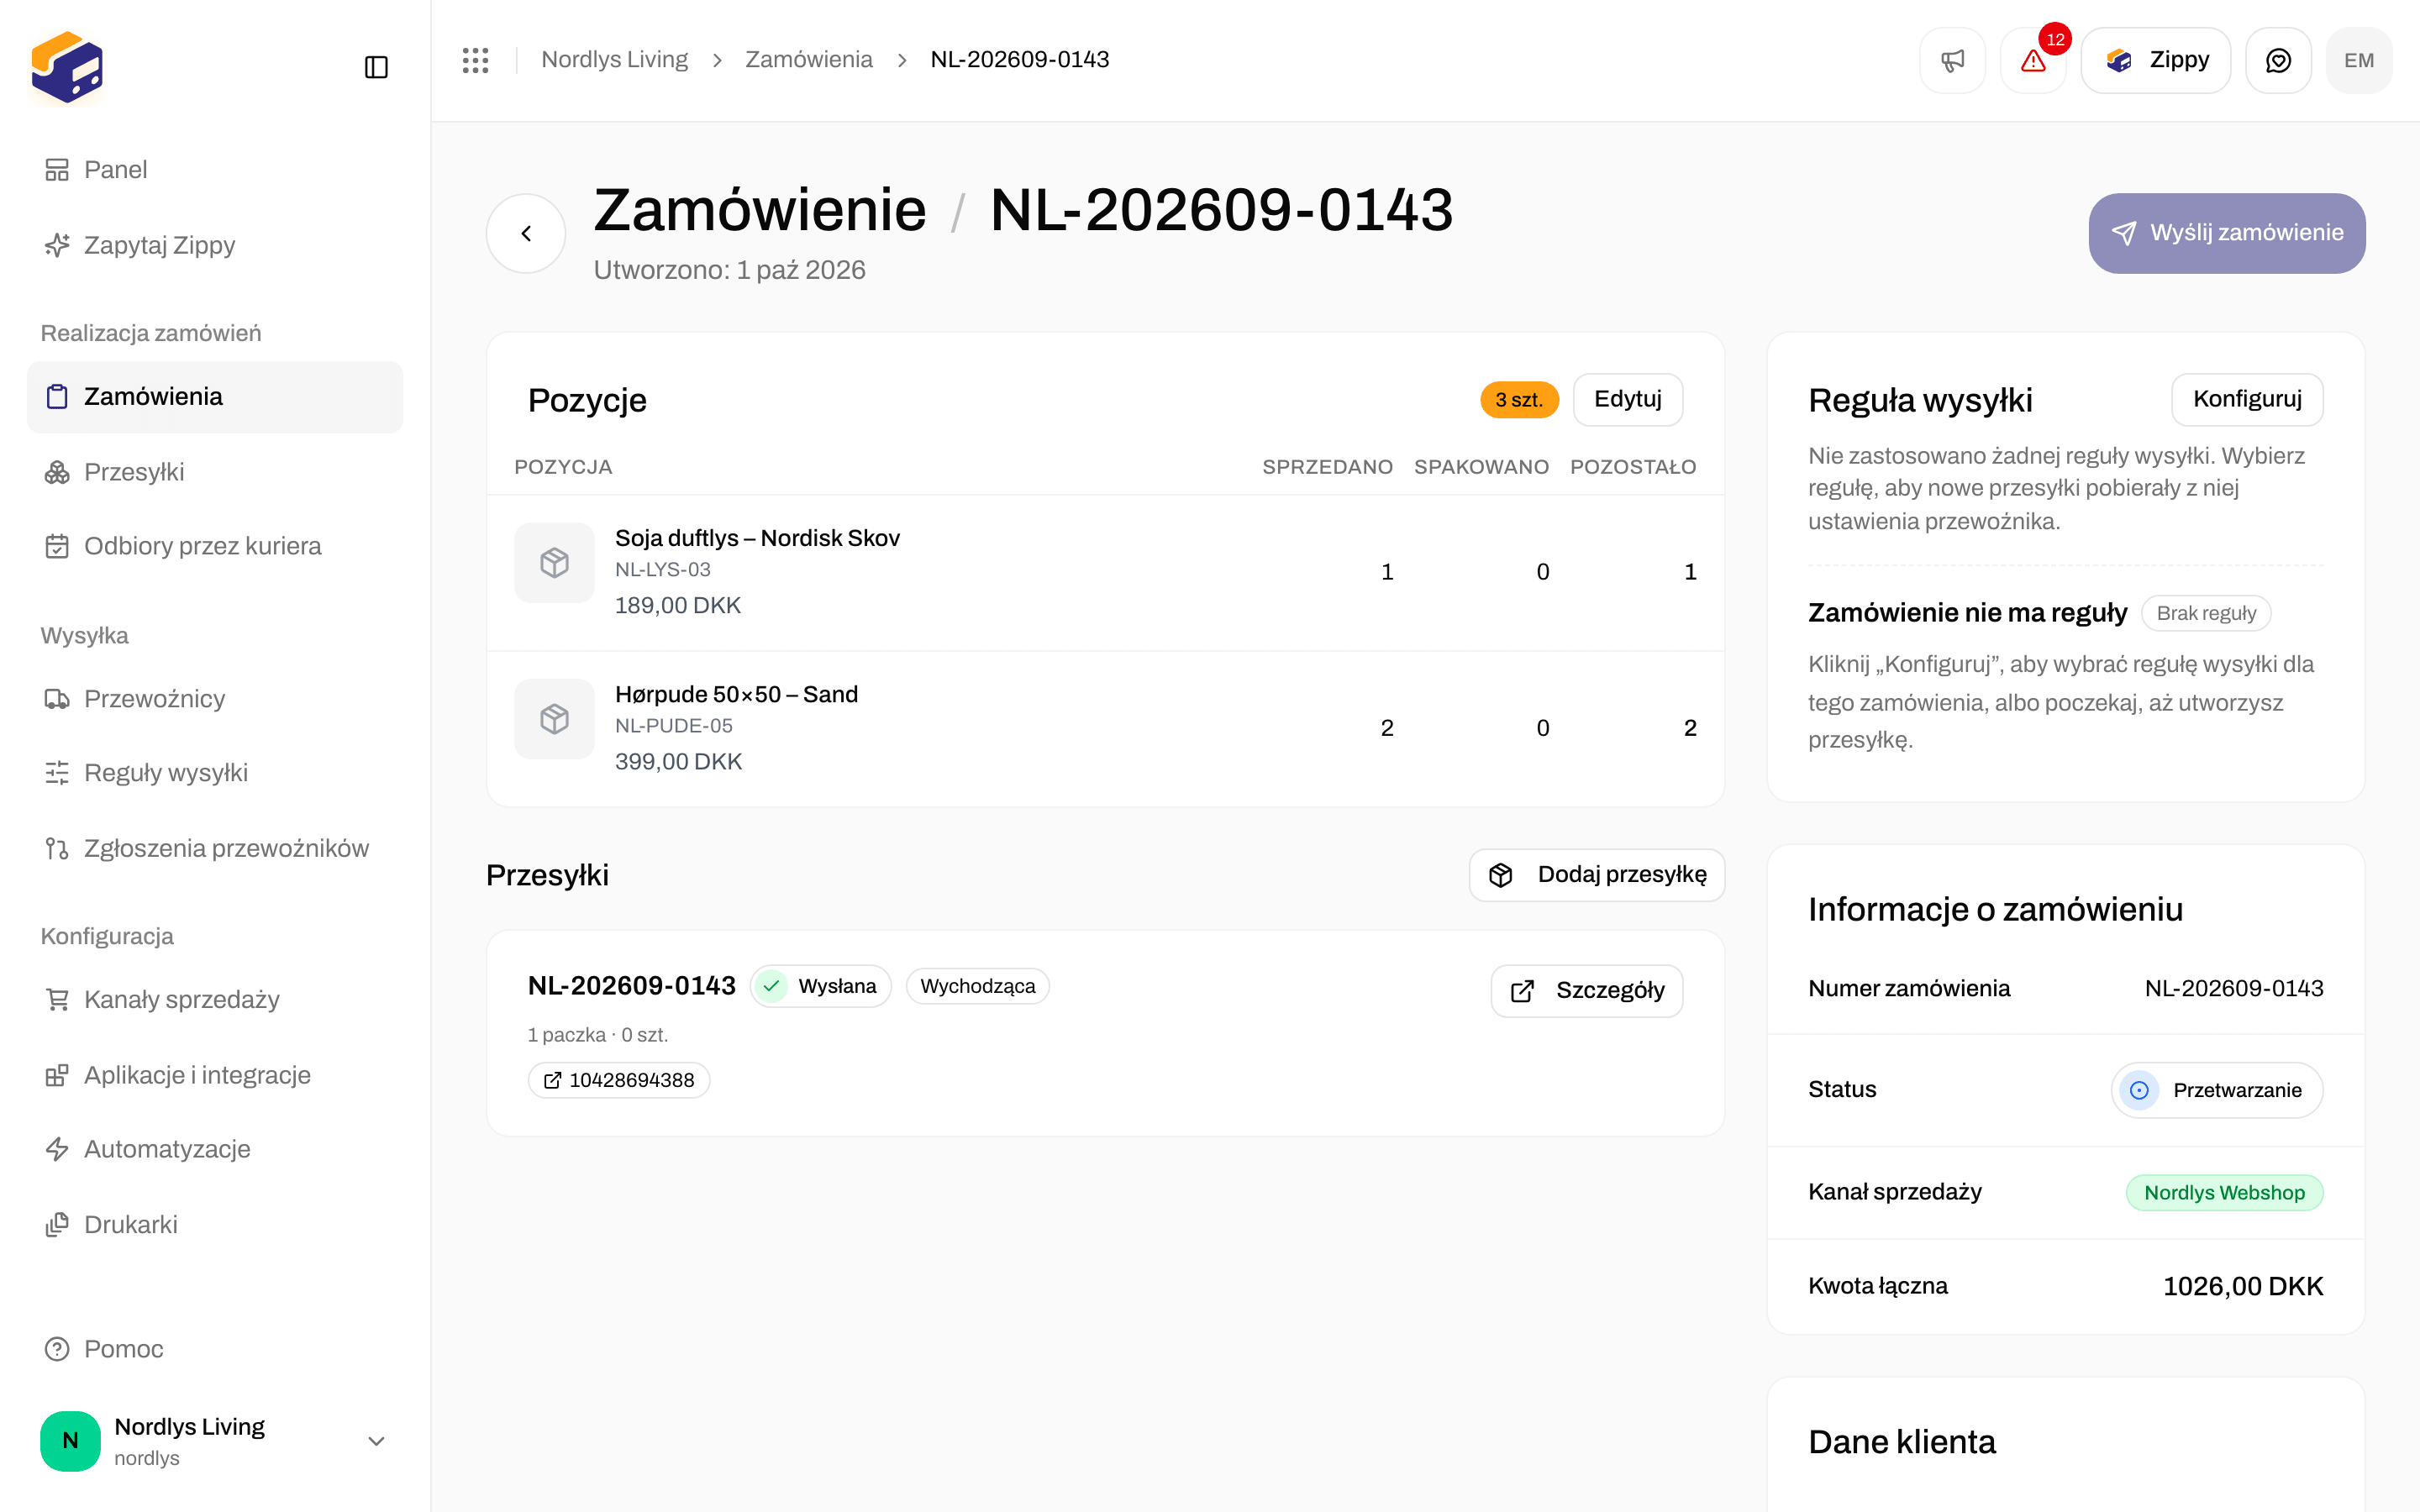Click the SKU NL-LYS-03
2420x1512 pixels.
coord(662,570)
